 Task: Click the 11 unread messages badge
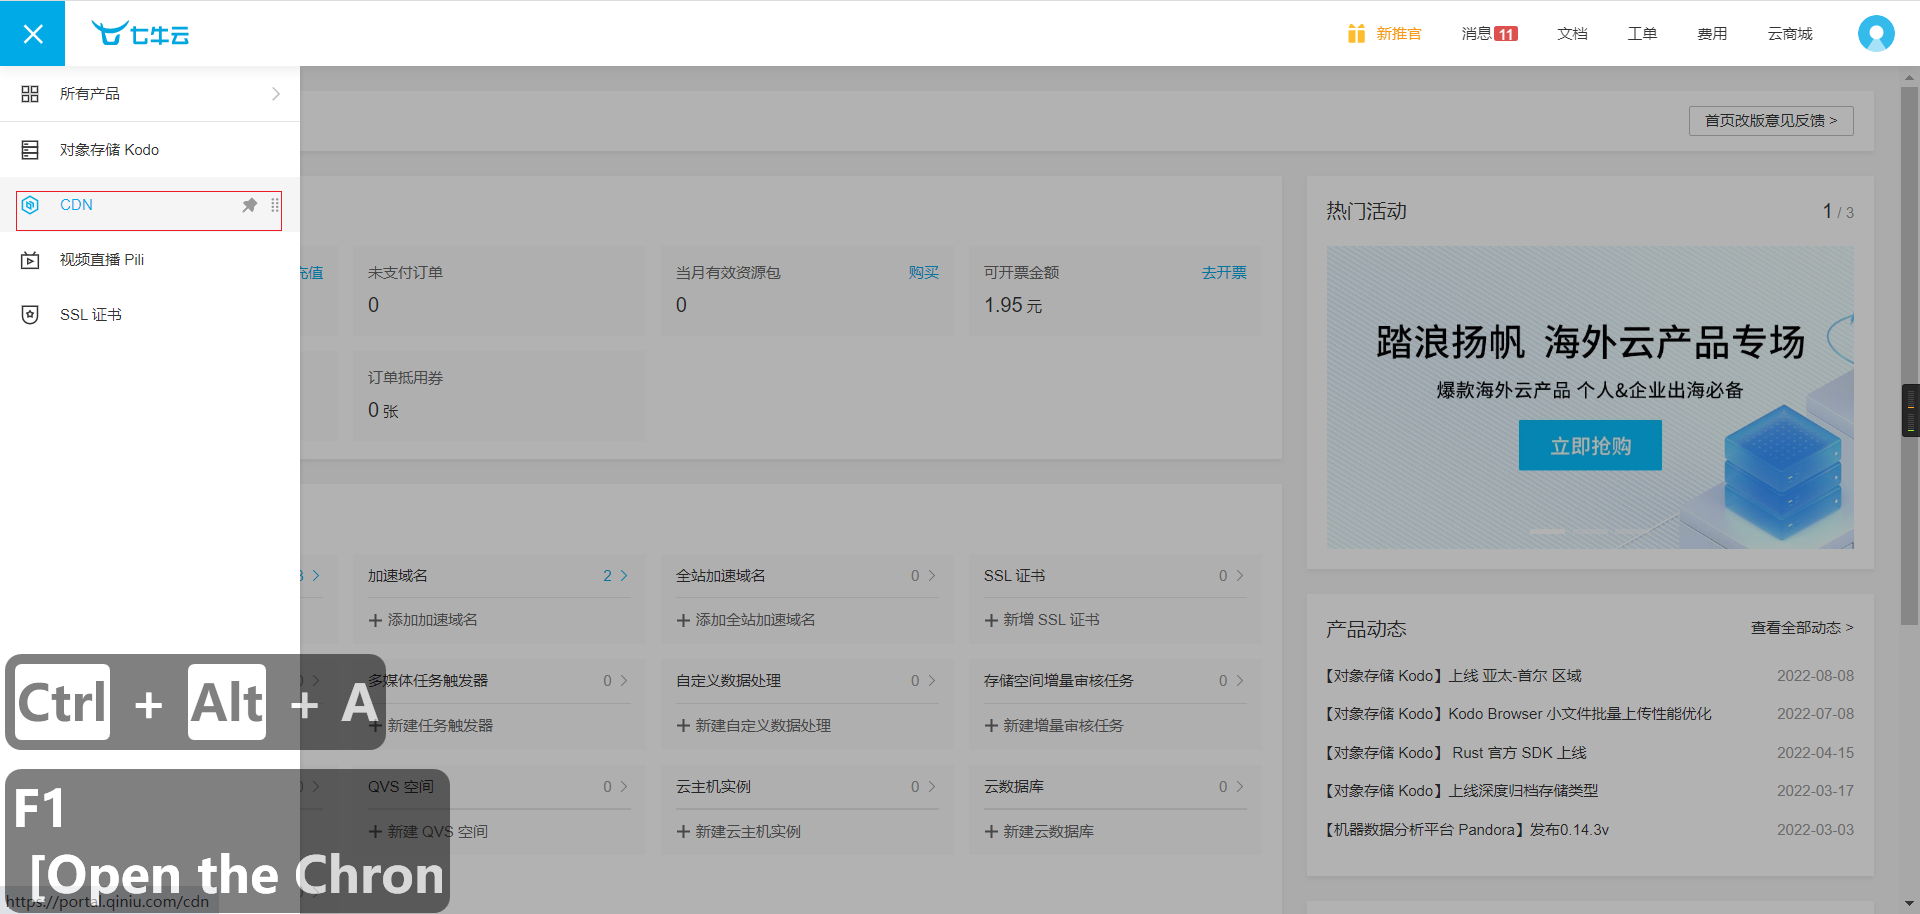pyautogui.click(x=1506, y=34)
